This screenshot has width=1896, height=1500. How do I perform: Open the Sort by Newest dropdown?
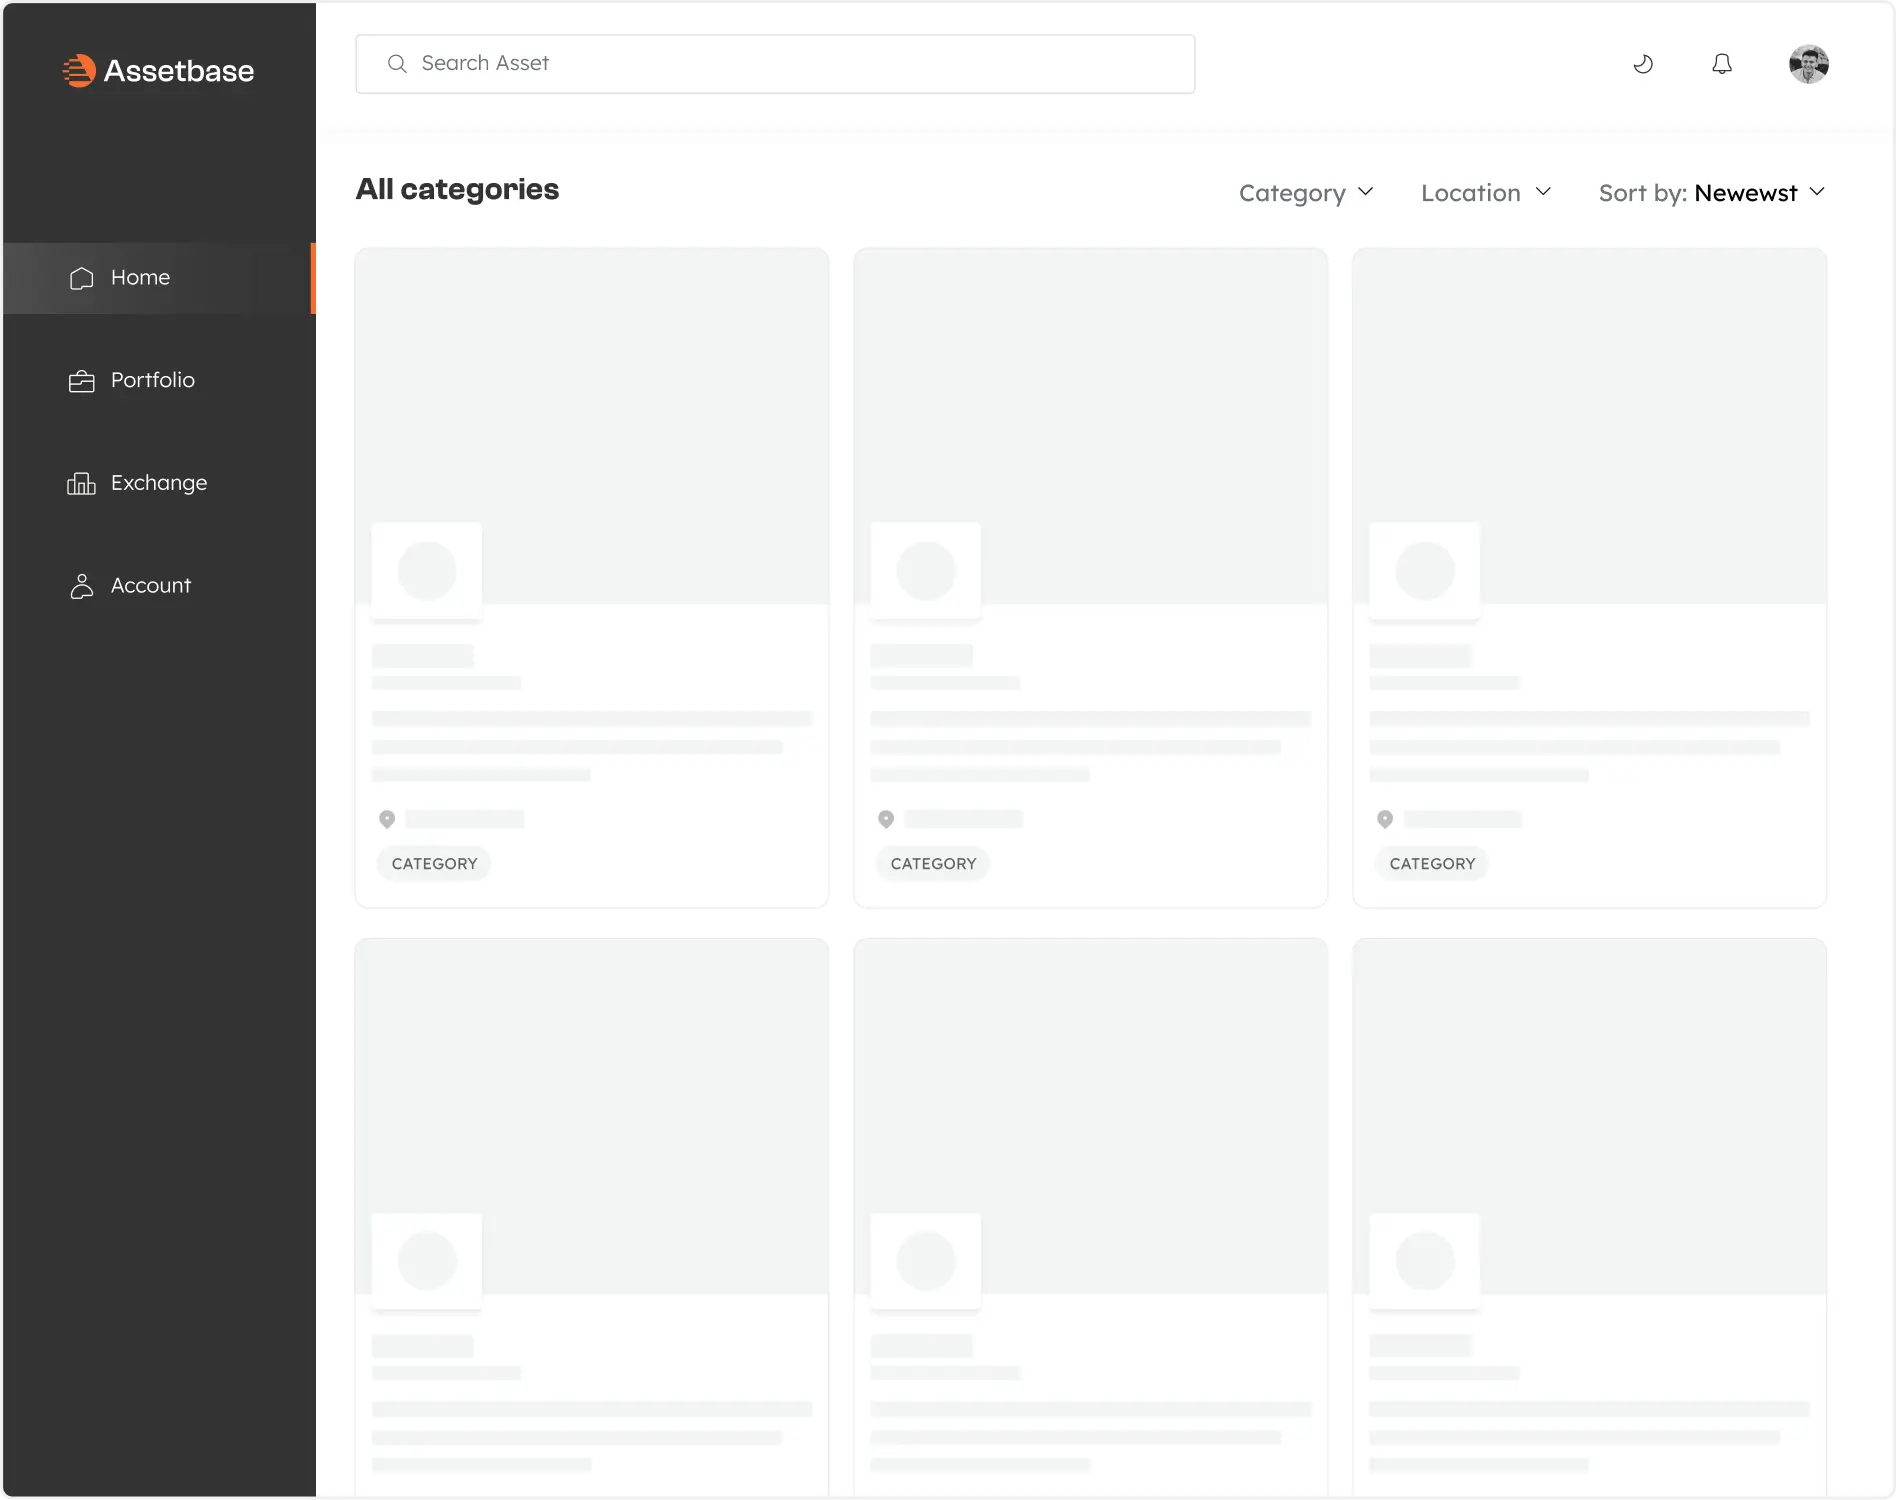pos(1712,193)
